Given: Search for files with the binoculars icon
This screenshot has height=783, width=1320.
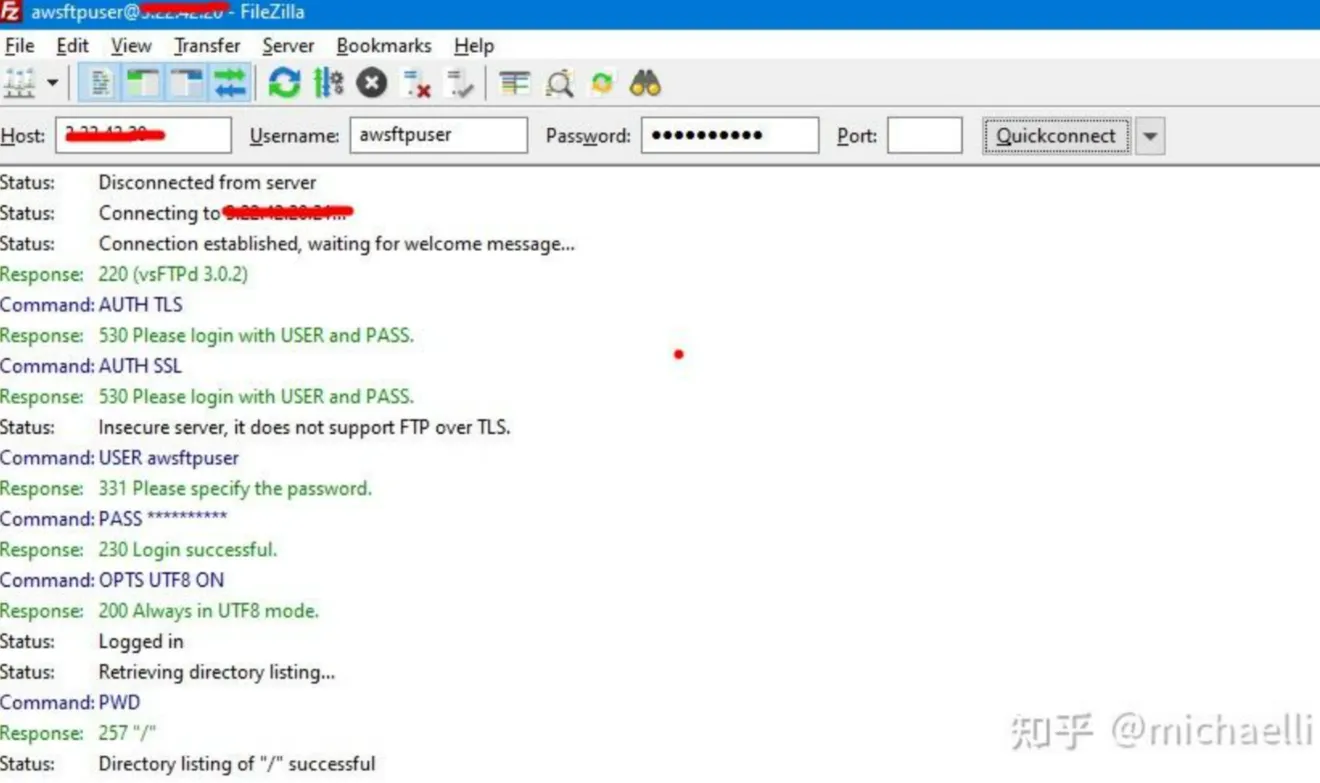Looking at the screenshot, I should pos(645,84).
